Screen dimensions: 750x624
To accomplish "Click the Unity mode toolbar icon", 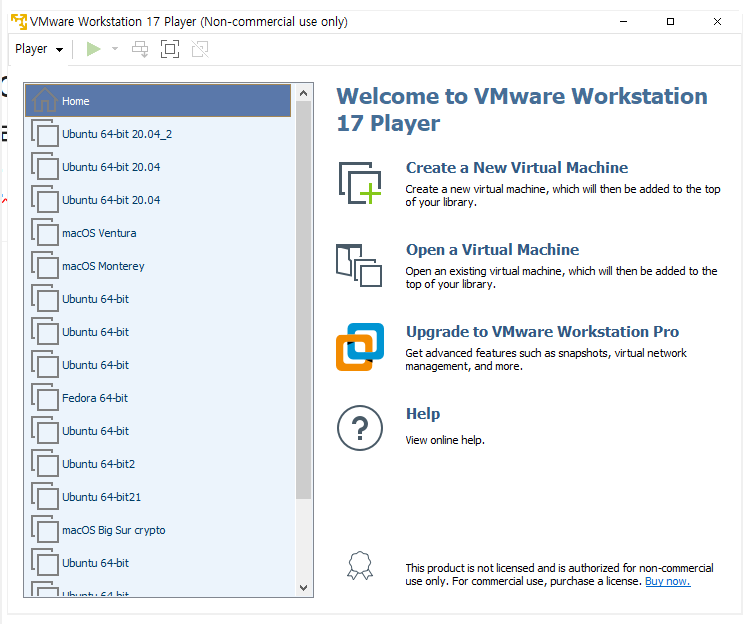I will (x=200, y=49).
